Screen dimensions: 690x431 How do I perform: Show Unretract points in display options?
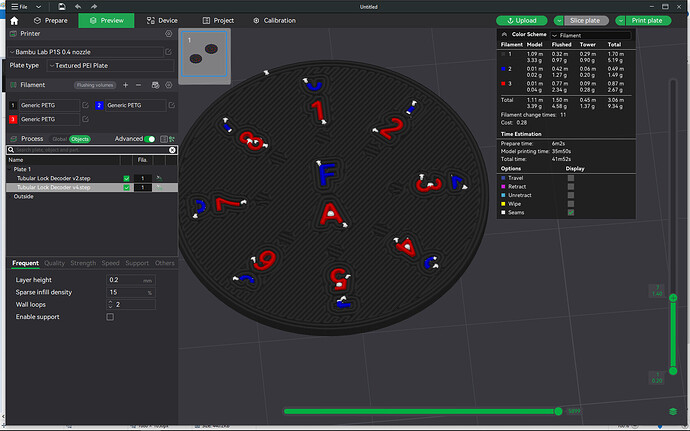click(571, 195)
